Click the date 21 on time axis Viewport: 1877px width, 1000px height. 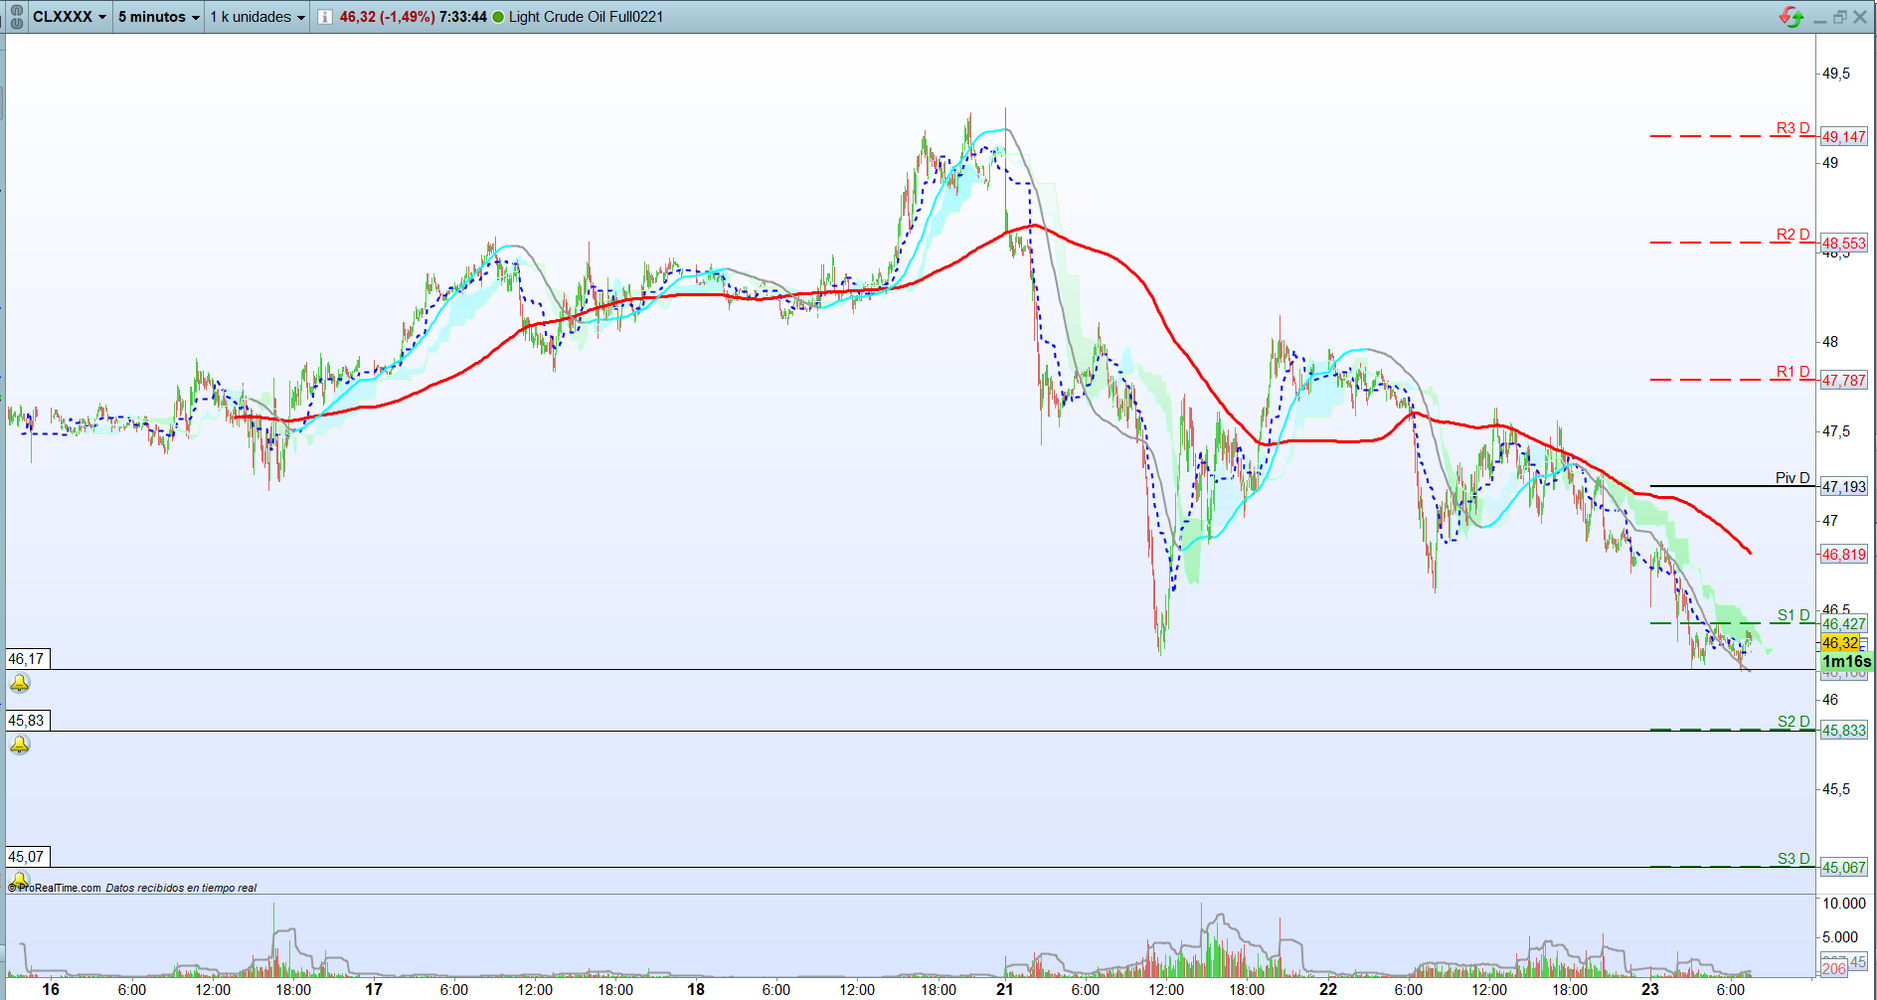tap(1005, 989)
